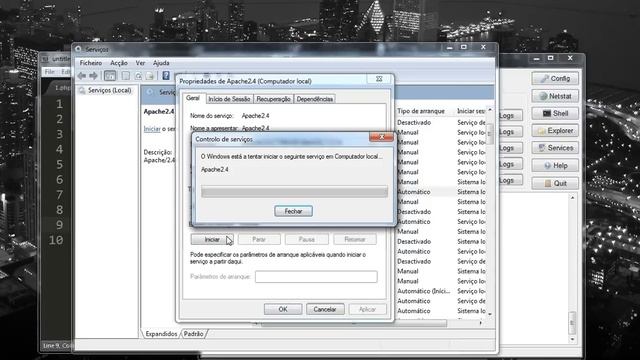The width and height of the screenshot is (640, 360).
Task: Open the Ficheiro menu
Action: 91,63
